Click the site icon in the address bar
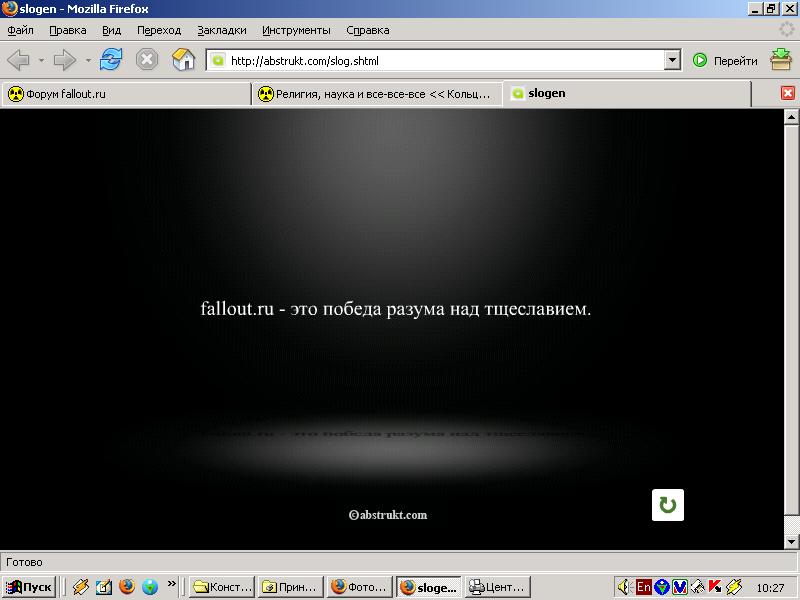The image size is (800, 600). click(218, 61)
